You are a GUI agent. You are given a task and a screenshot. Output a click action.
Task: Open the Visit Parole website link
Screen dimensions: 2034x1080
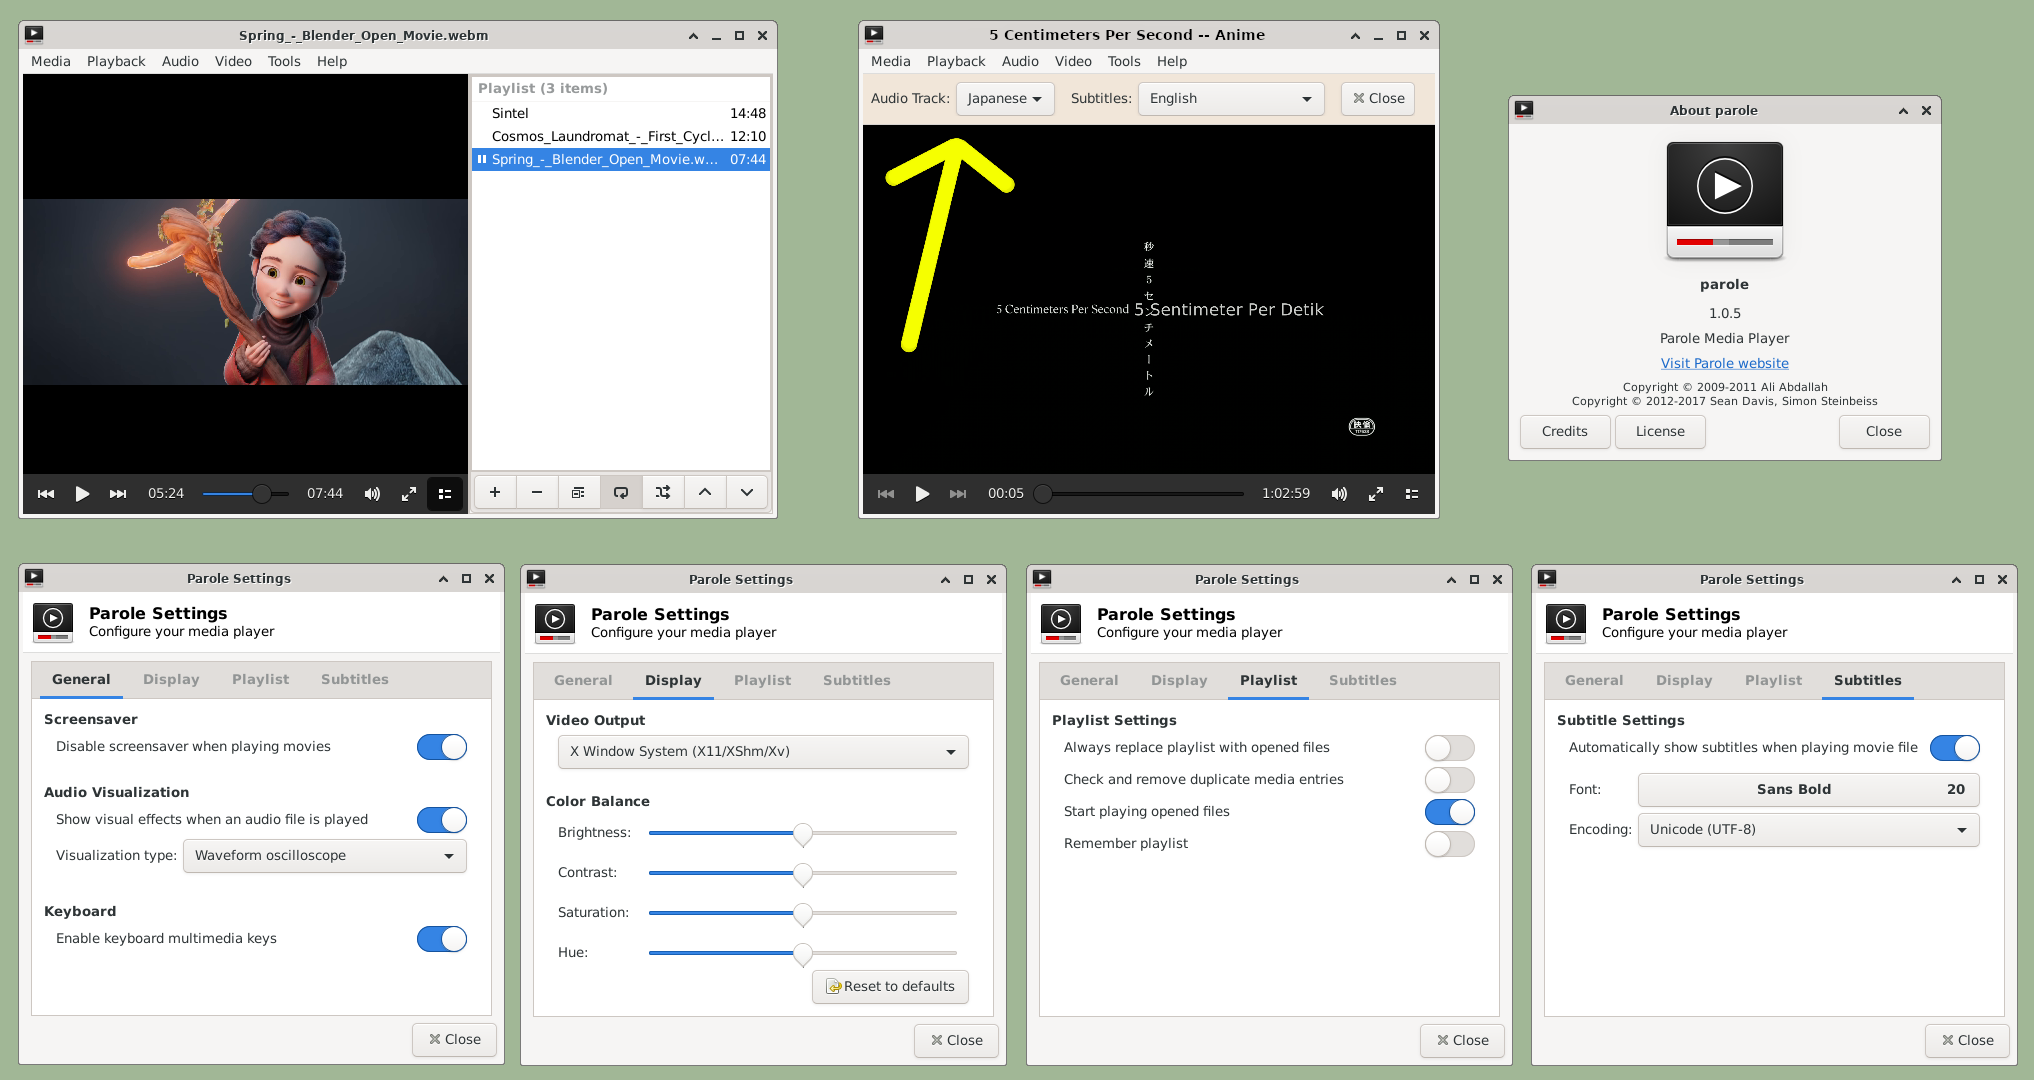pyautogui.click(x=1724, y=364)
